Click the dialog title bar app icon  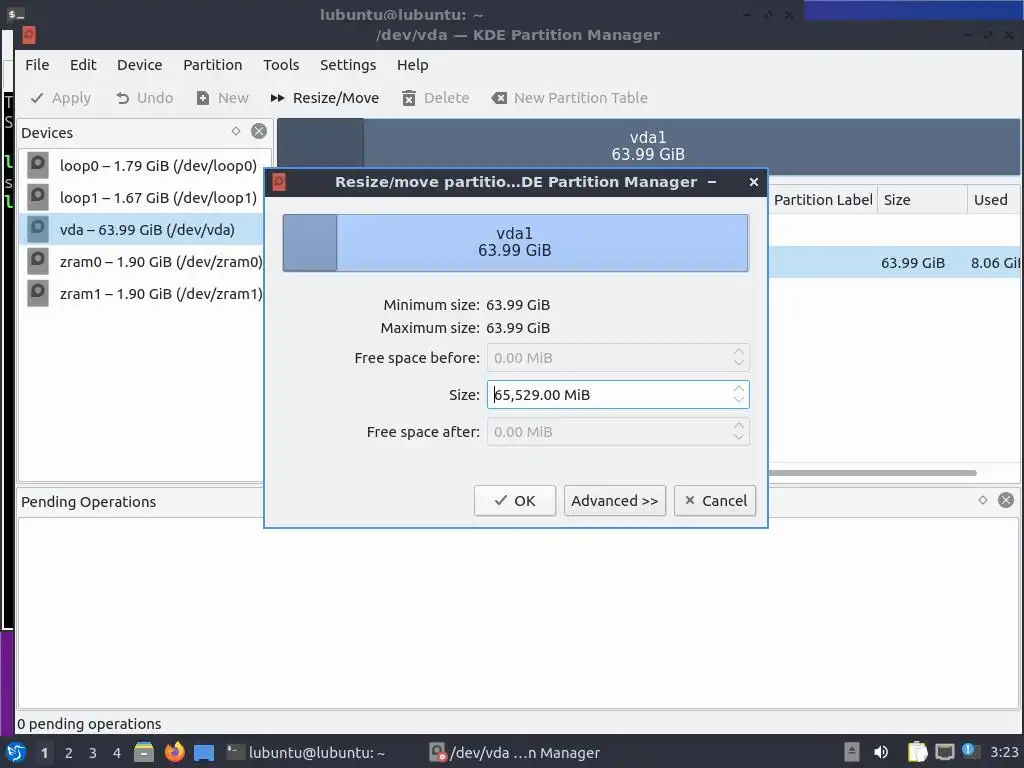coord(279,182)
